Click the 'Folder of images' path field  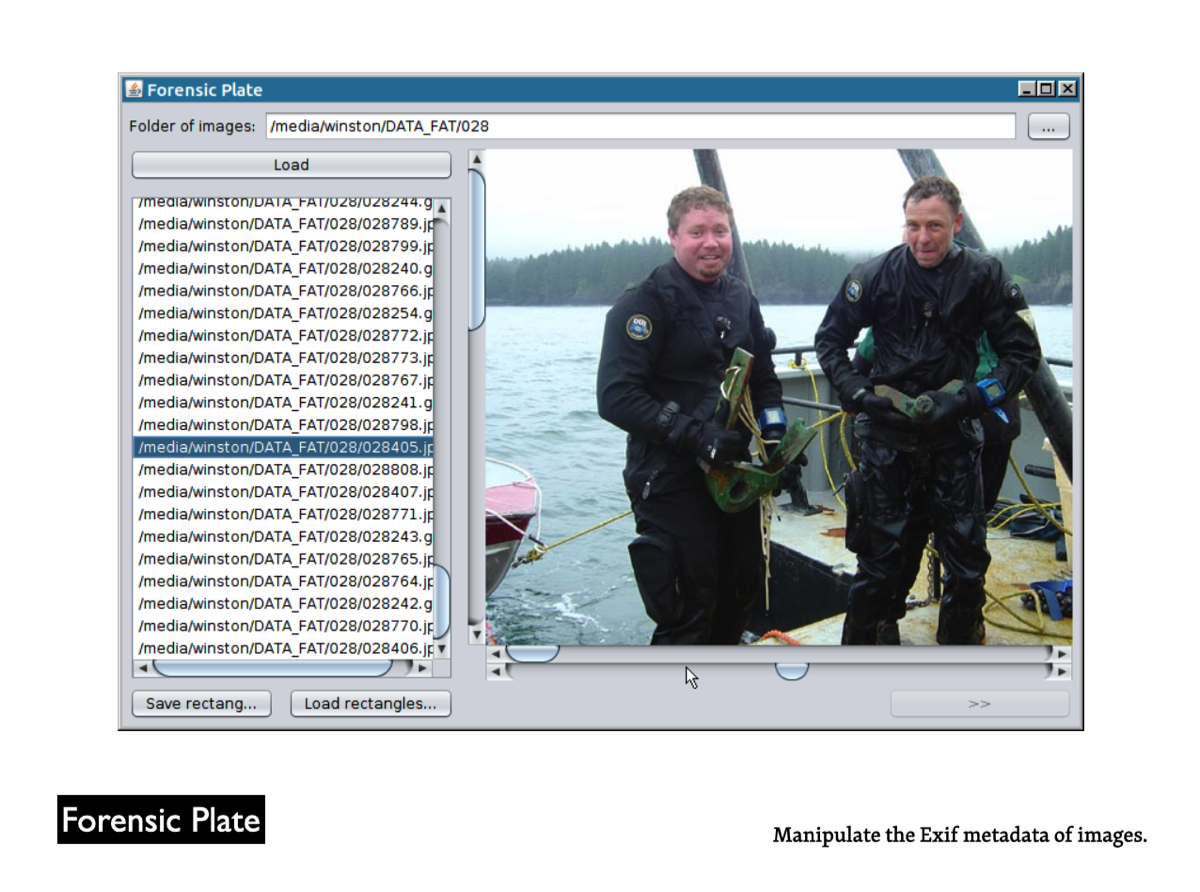click(x=640, y=127)
